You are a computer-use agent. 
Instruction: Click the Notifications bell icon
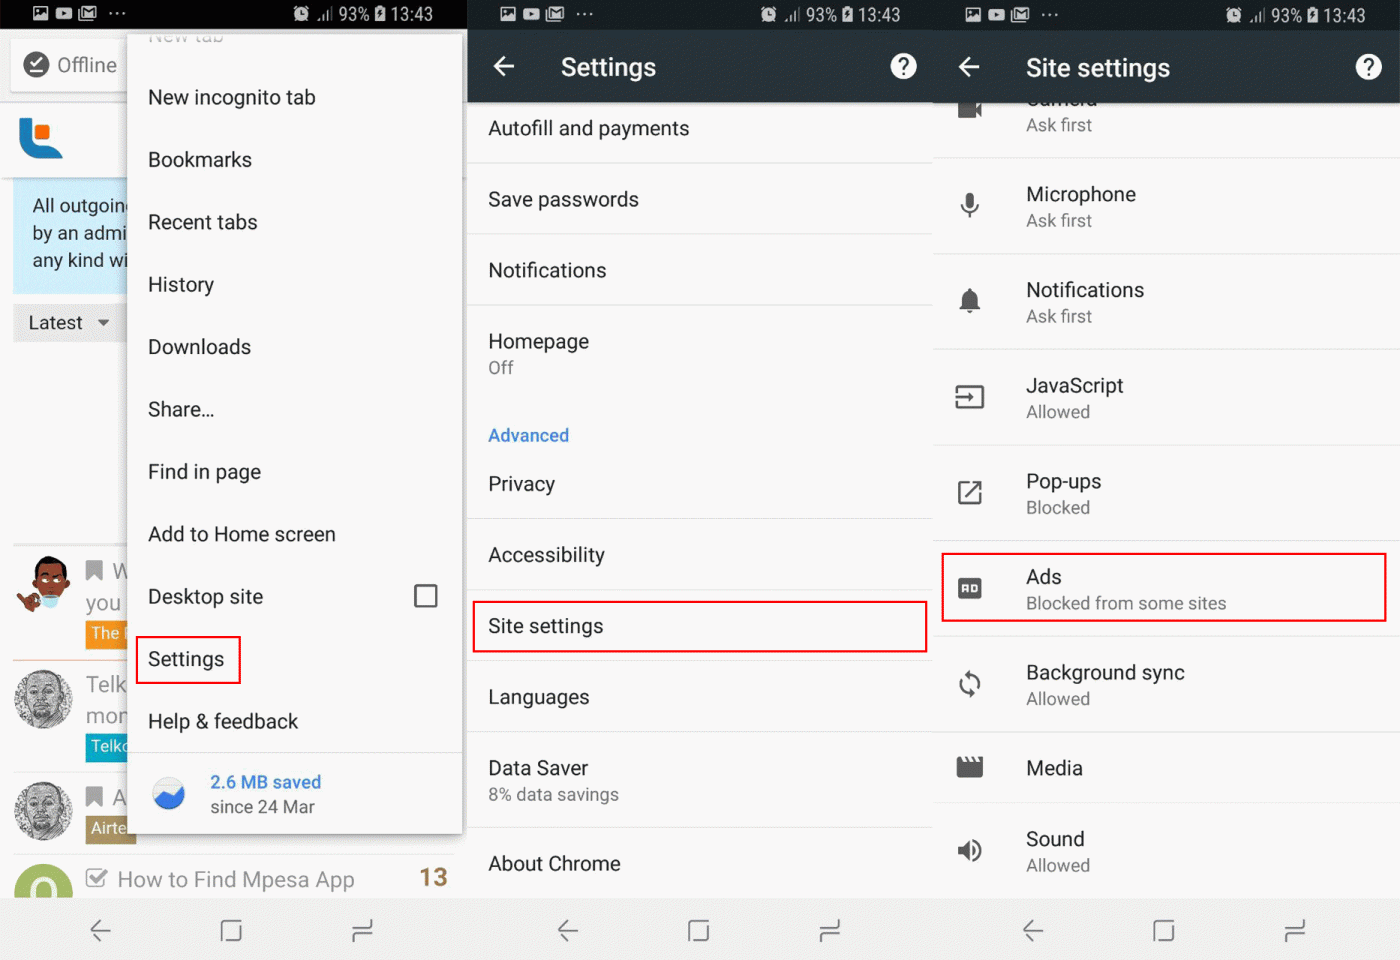pos(969,301)
